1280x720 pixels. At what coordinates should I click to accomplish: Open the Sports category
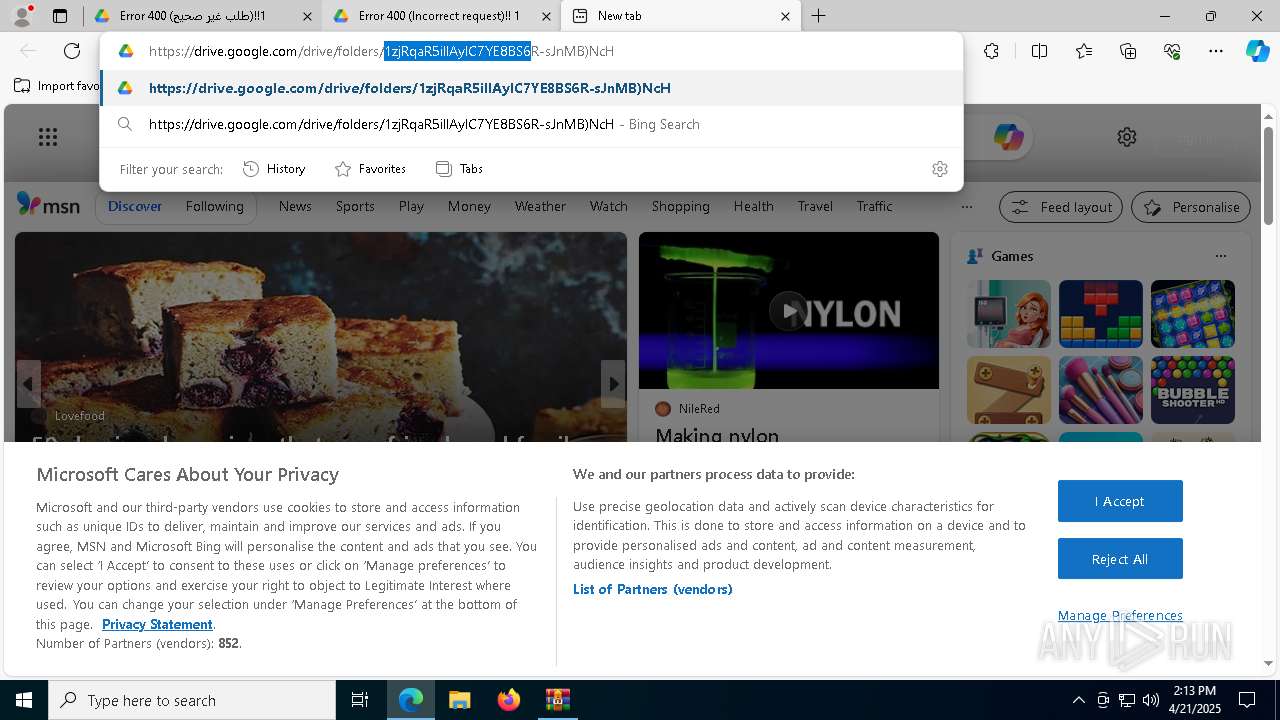pyautogui.click(x=355, y=206)
